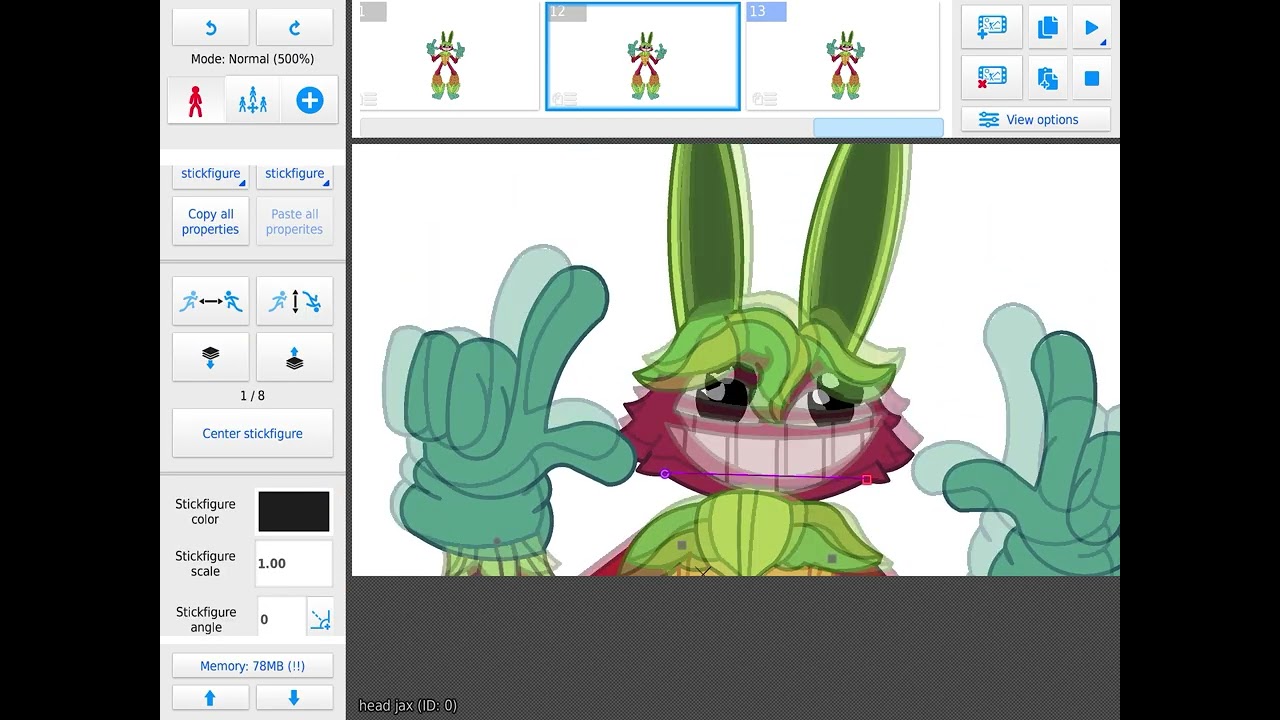This screenshot has width=1280, height=720.
Task: Move the panel up with the up arrow
Action: click(x=210, y=698)
